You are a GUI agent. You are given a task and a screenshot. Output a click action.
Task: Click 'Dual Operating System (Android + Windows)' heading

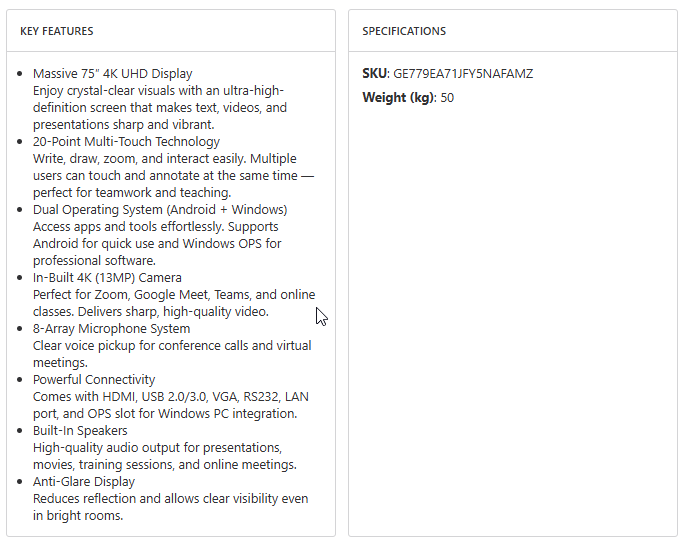pos(160,210)
